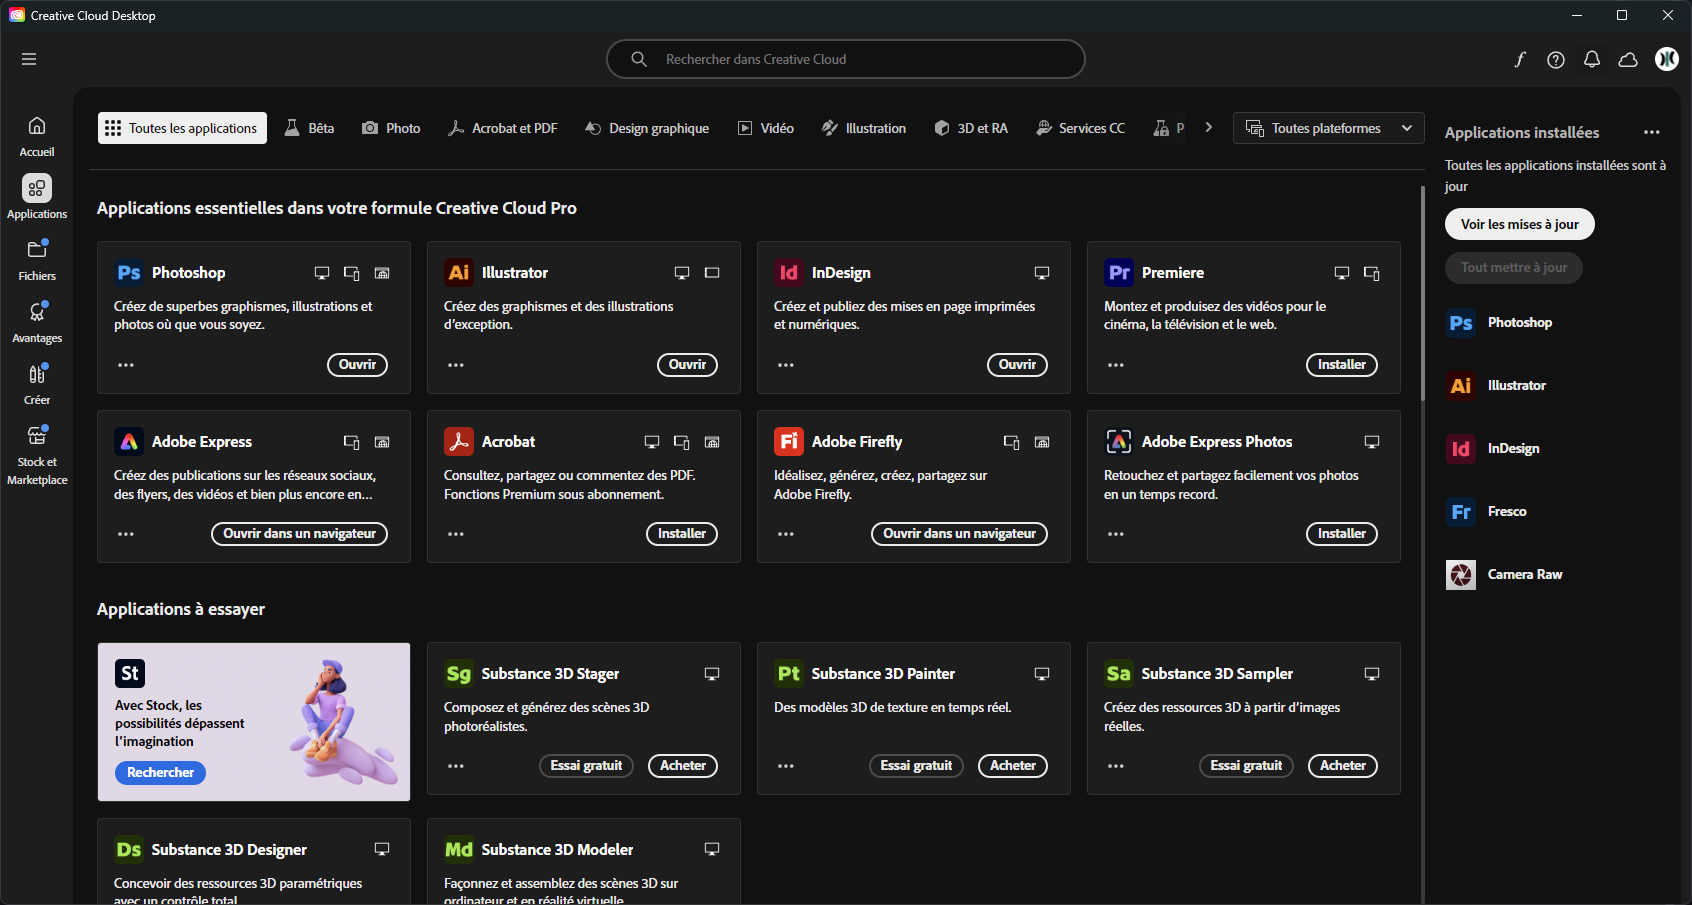Click the fonts 'f' icon in header

(1519, 59)
